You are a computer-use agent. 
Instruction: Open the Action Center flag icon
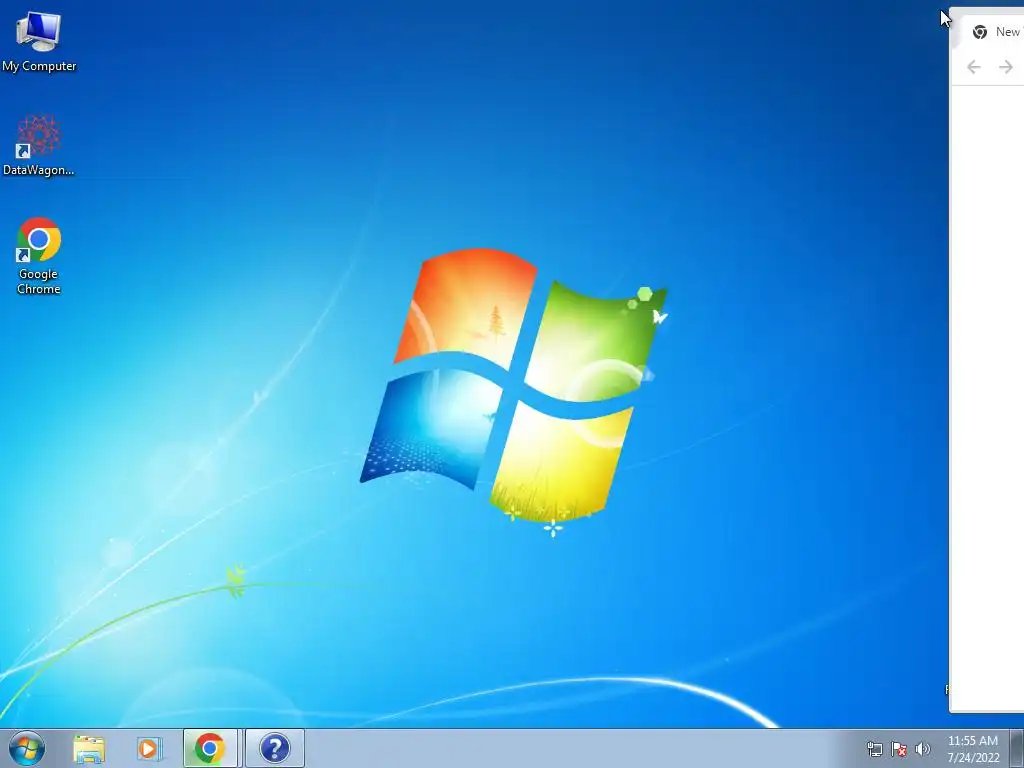tap(899, 749)
